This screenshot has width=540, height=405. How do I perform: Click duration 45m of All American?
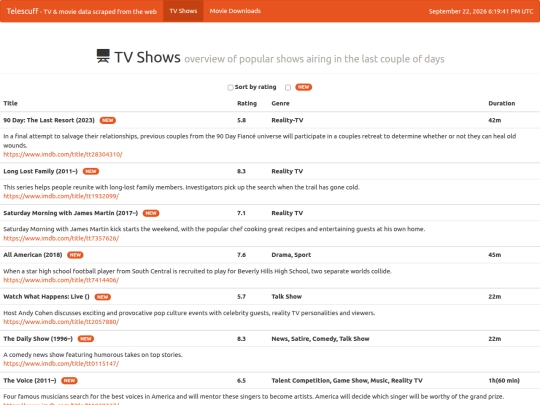tap(495, 255)
